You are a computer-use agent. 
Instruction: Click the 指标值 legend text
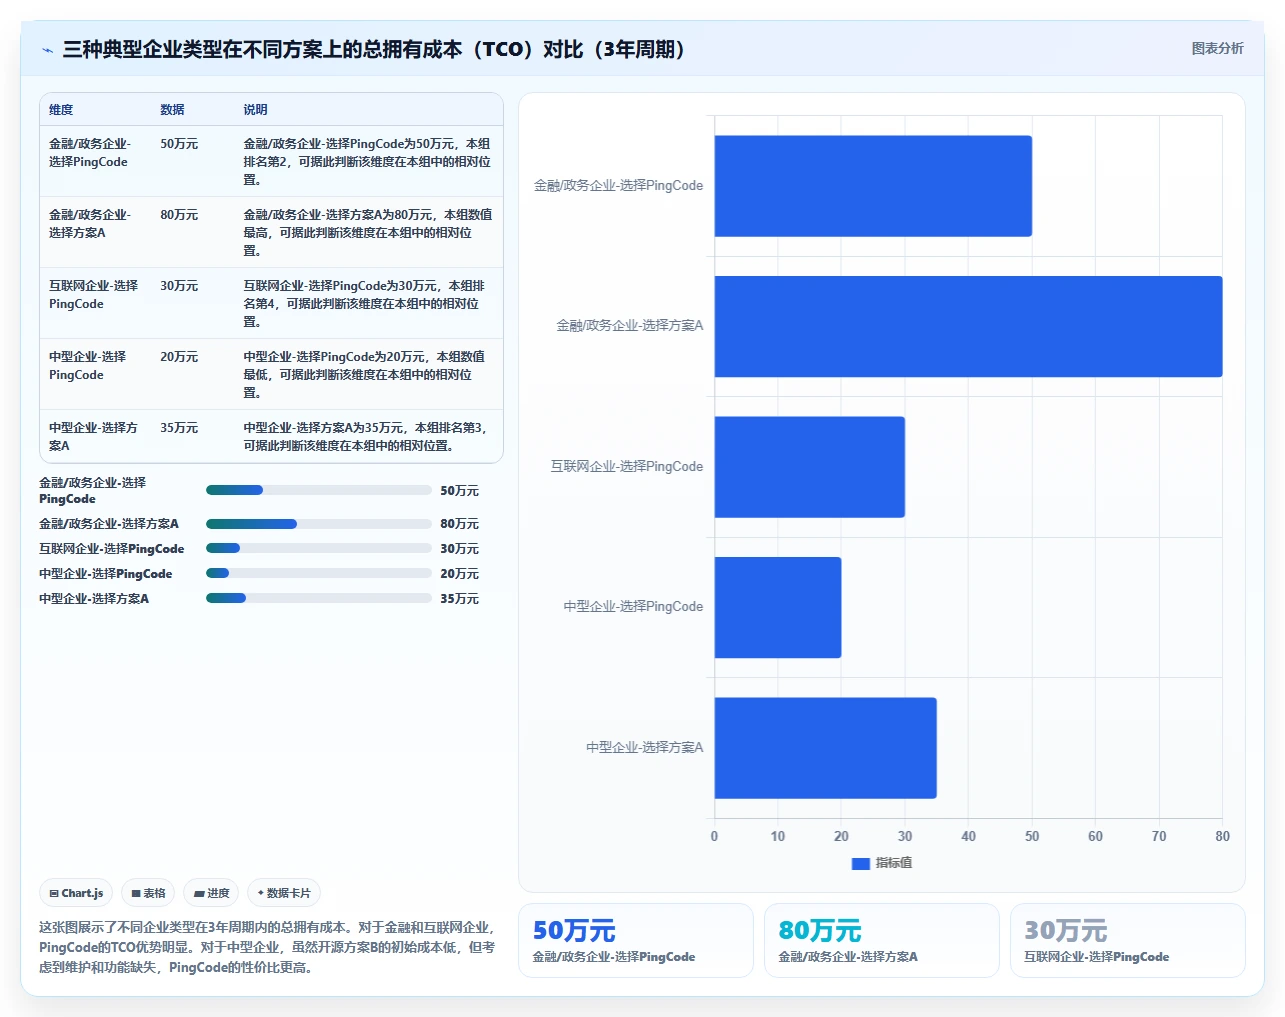(x=894, y=863)
